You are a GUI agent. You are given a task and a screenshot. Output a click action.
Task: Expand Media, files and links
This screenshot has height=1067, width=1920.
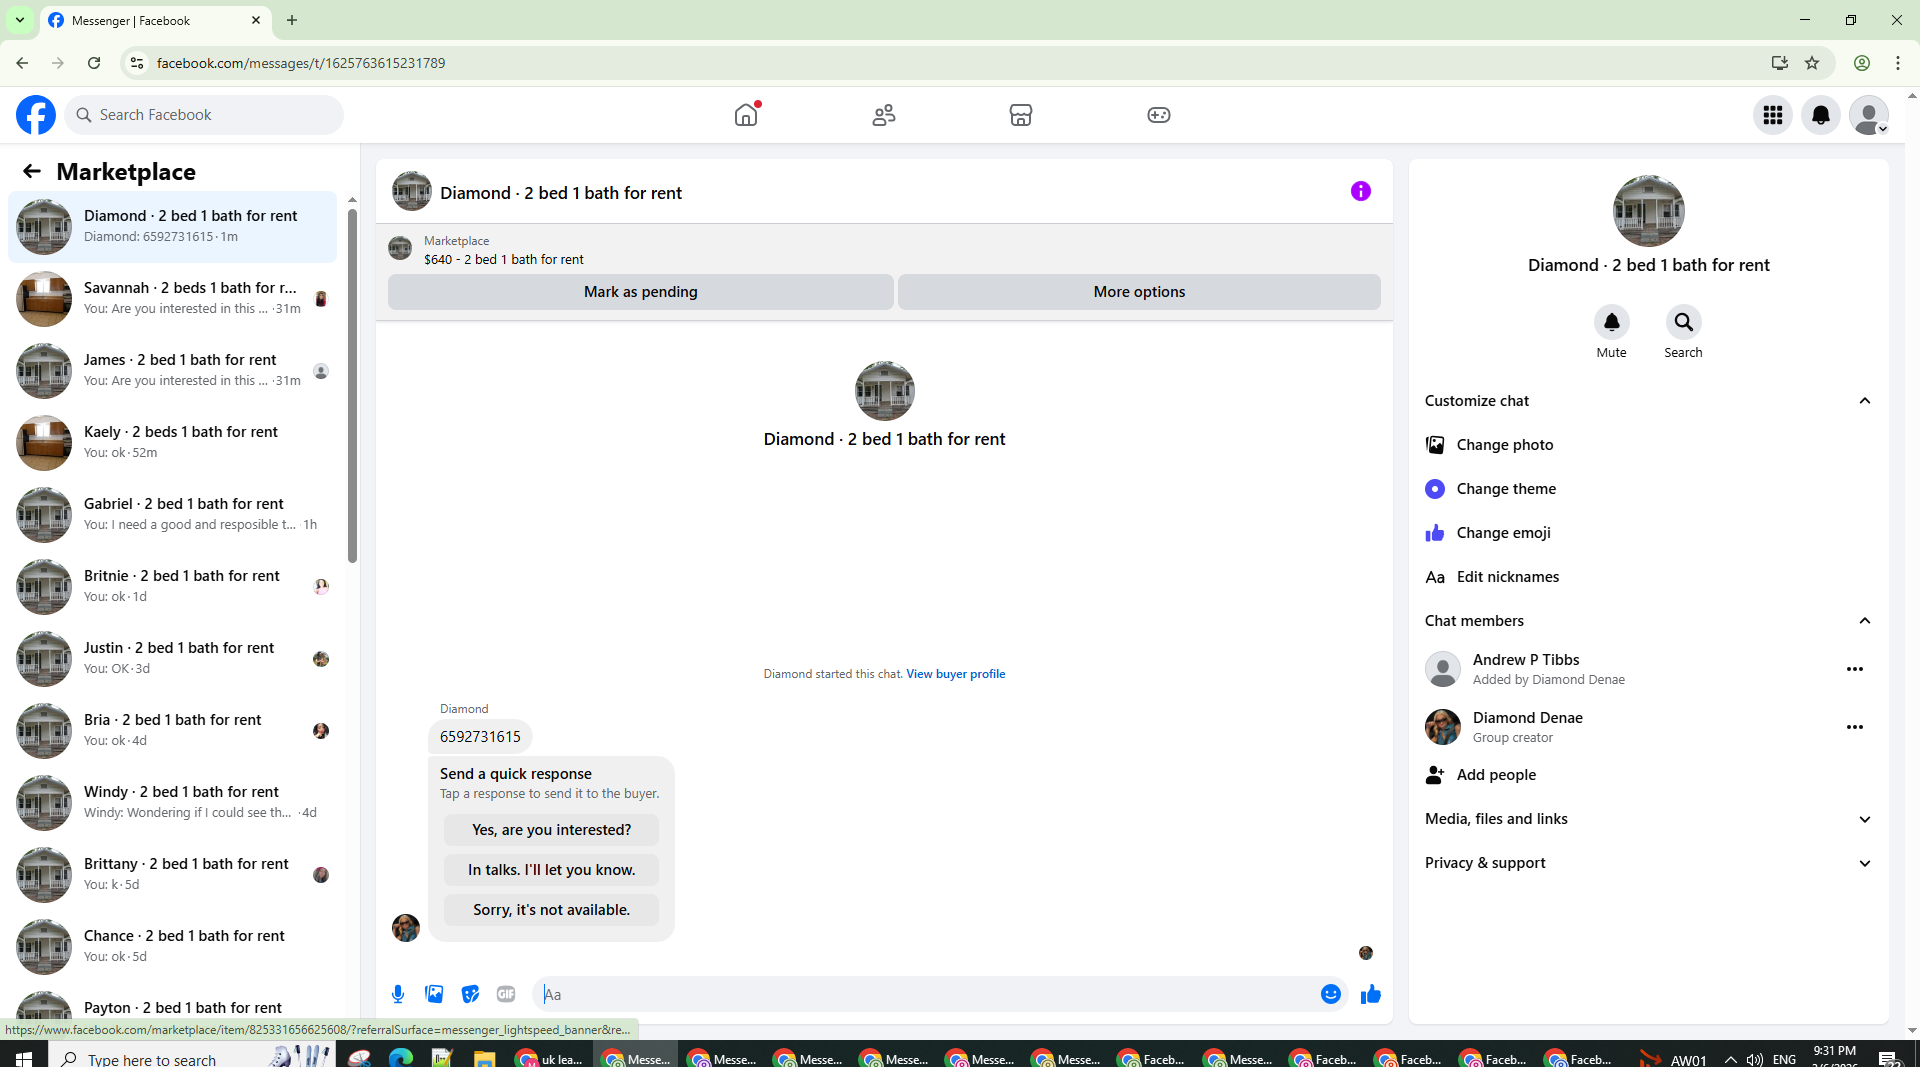click(1648, 819)
